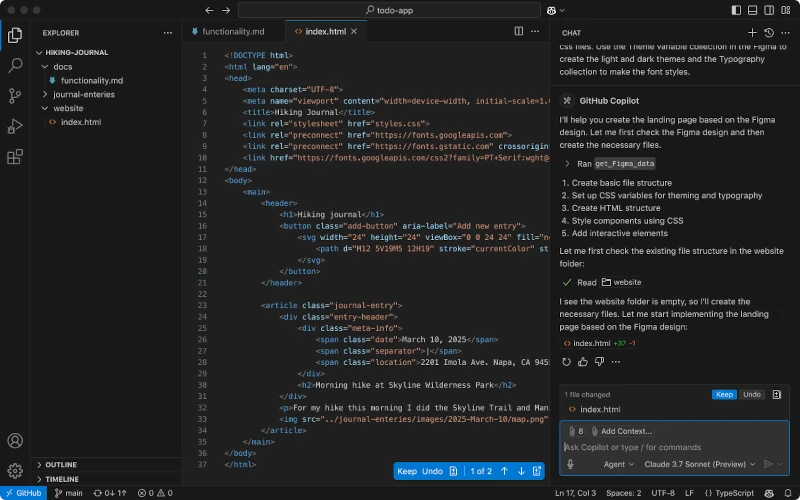Collapse the docs folder
The height and width of the screenshot is (500, 800).
pyautogui.click(x=62, y=66)
